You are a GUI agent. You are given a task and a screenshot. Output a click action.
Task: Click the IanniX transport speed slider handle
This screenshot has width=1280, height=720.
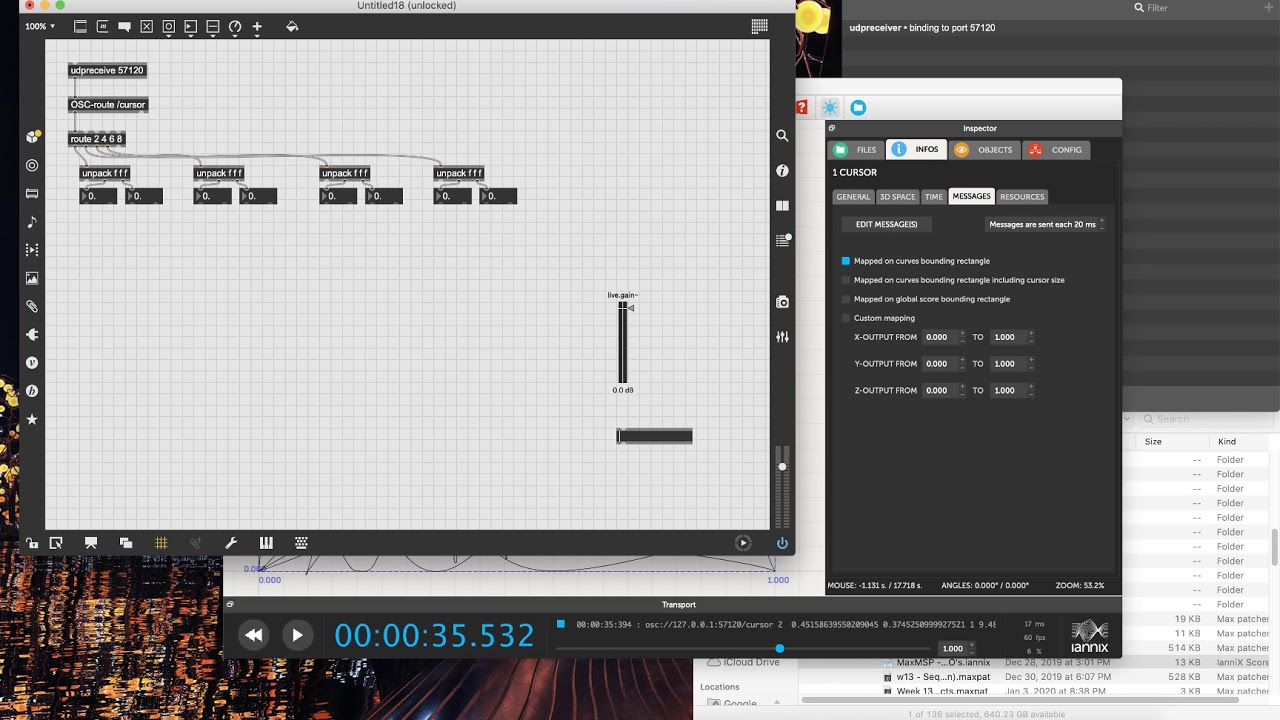779,649
